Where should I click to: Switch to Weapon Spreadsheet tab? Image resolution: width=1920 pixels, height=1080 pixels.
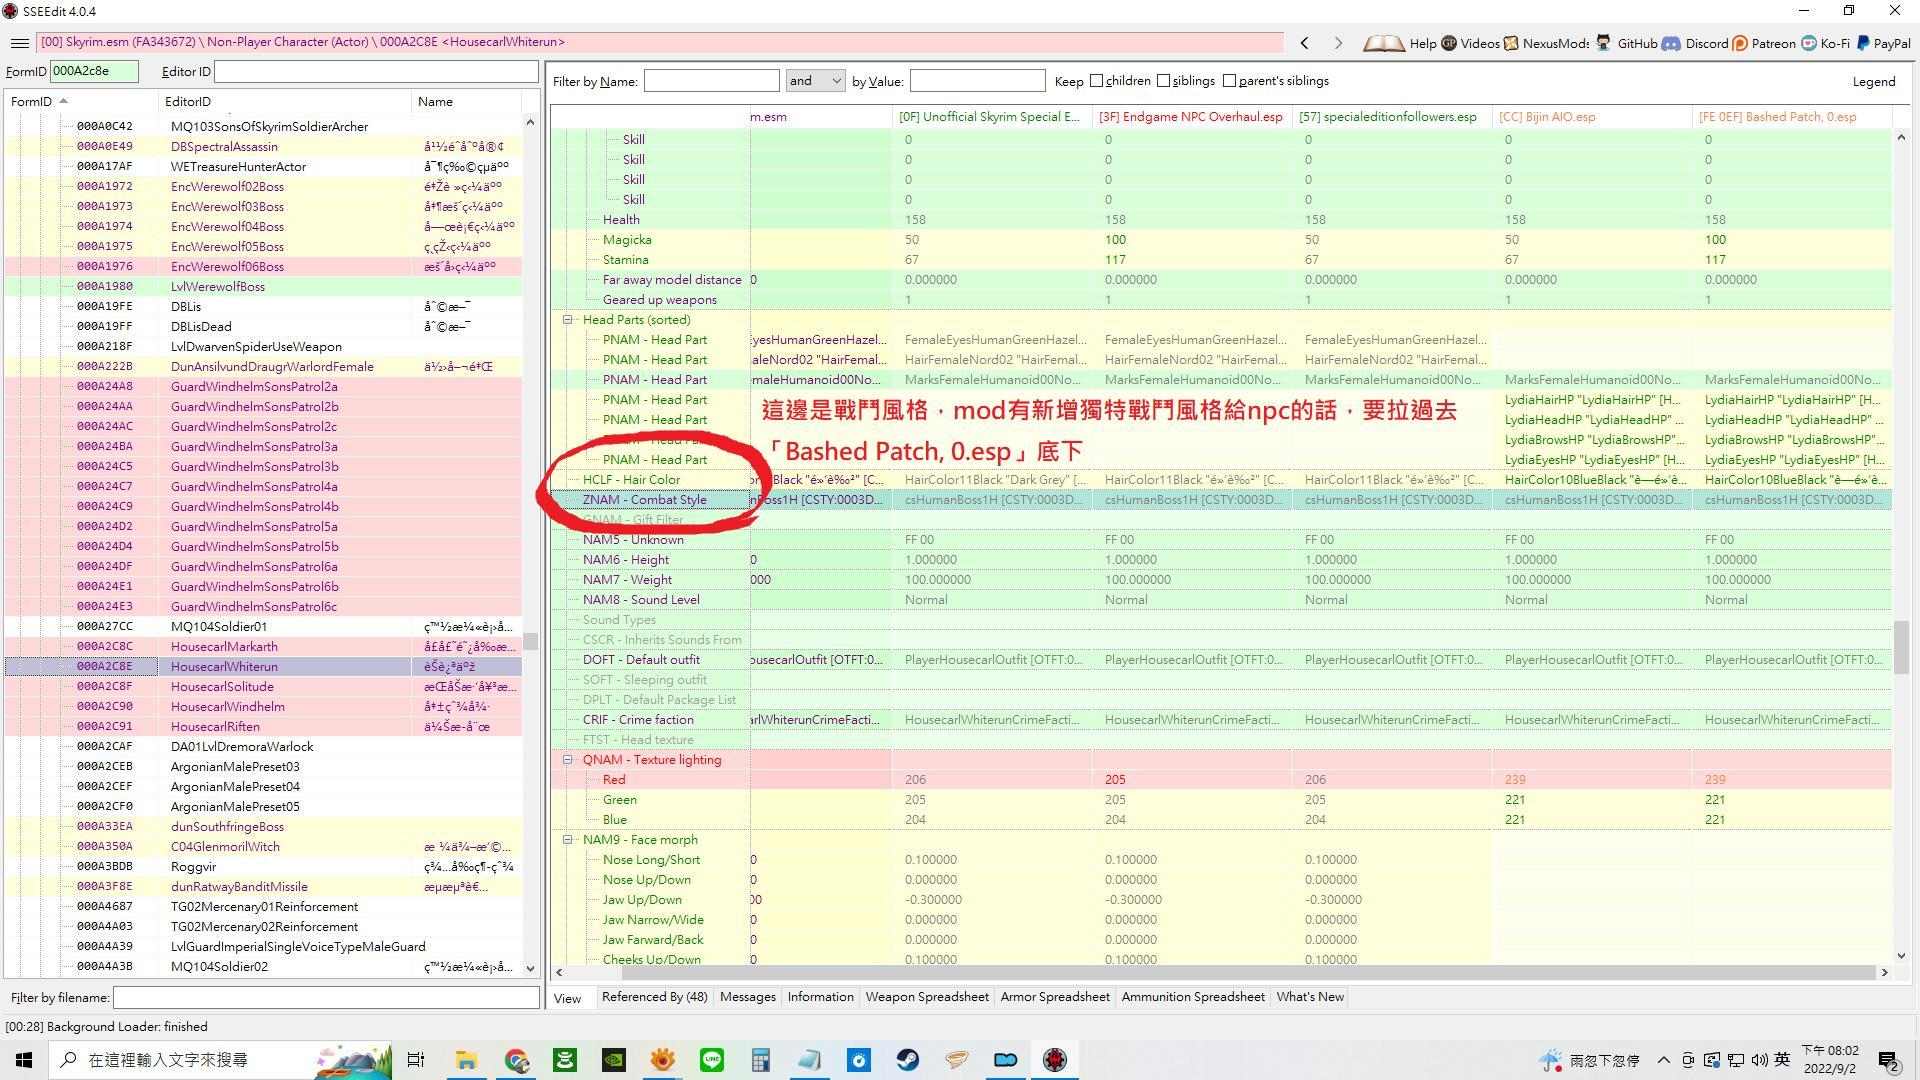928,997
